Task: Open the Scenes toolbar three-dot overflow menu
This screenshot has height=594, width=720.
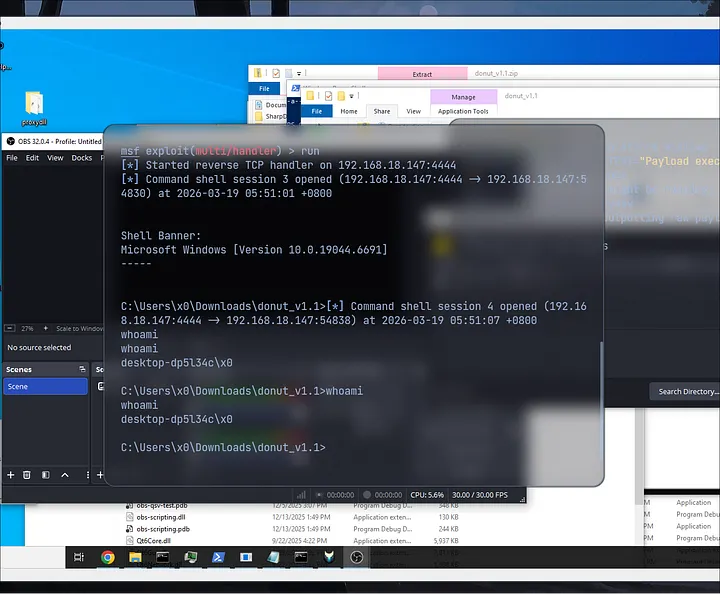Action: pyautogui.click(x=87, y=475)
